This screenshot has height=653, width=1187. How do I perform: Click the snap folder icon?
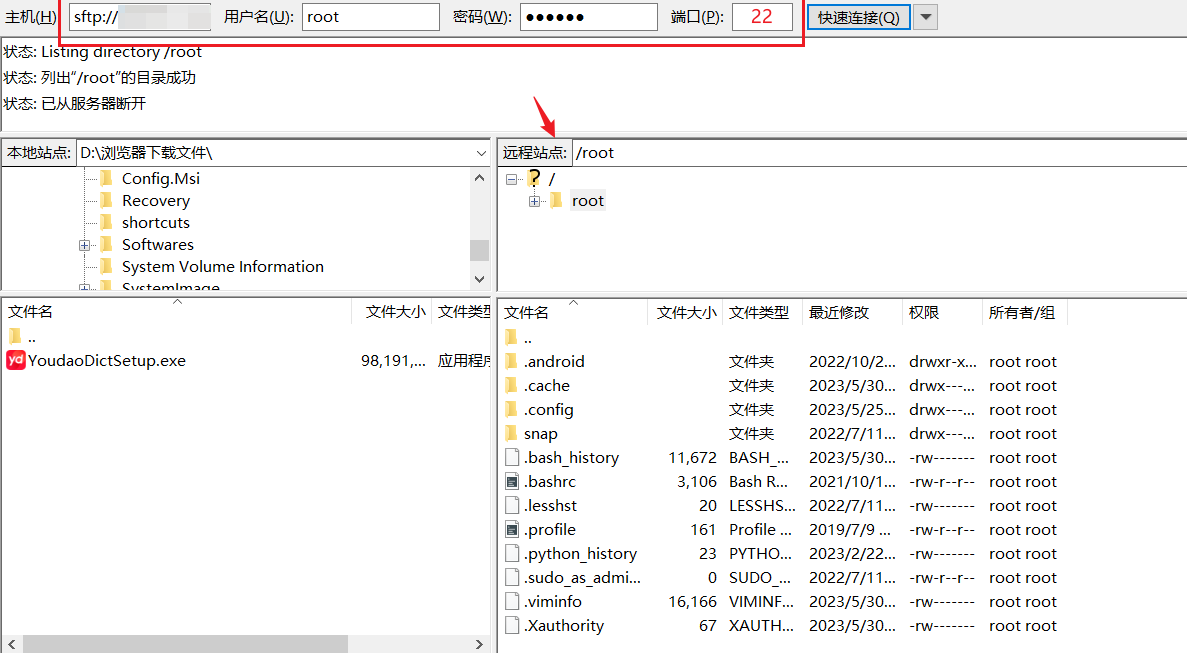pos(512,434)
